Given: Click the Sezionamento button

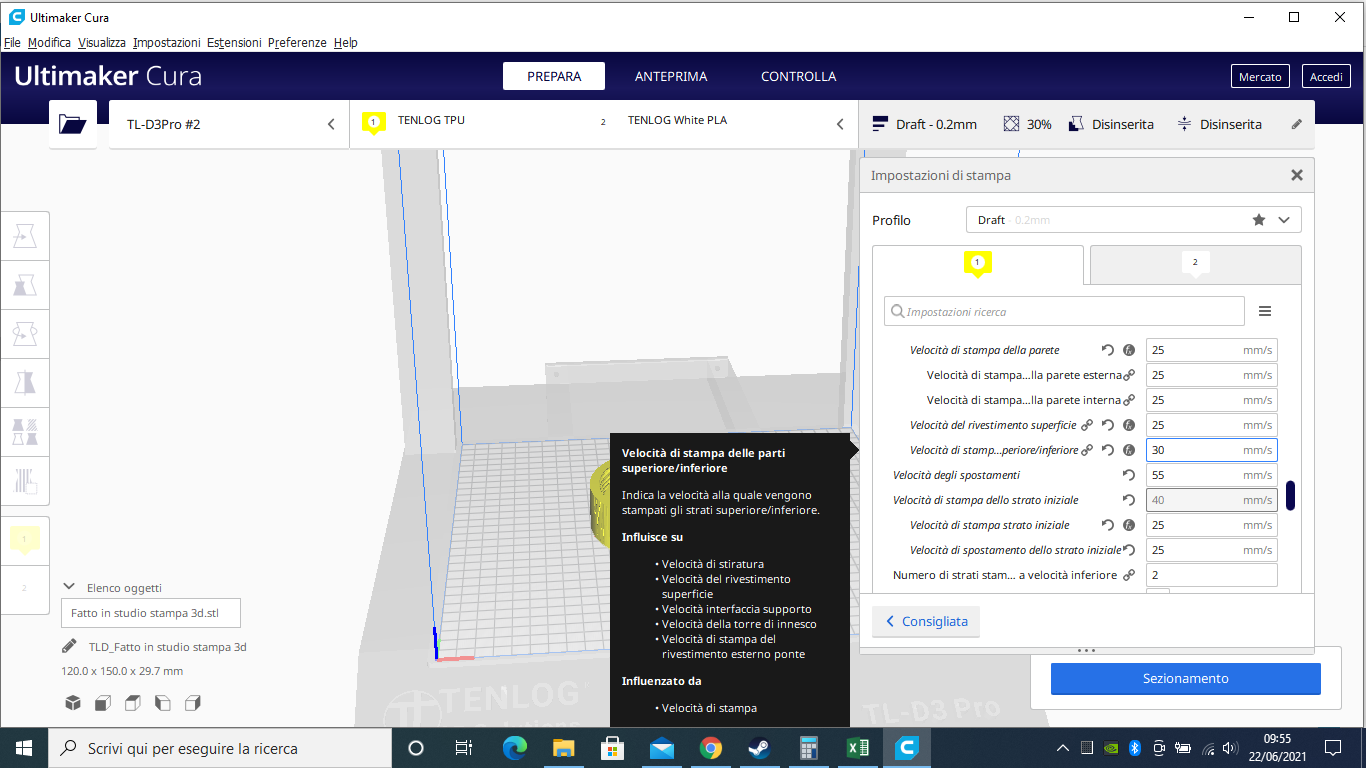Looking at the screenshot, I should tap(1185, 678).
